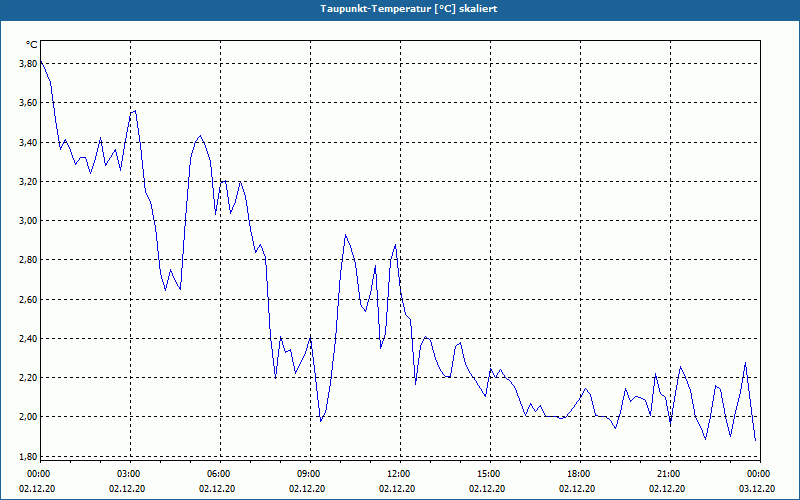Click the 2,20 y-axis value
The width and height of the screenshot is (800, 500).
(x=28, y=378)
